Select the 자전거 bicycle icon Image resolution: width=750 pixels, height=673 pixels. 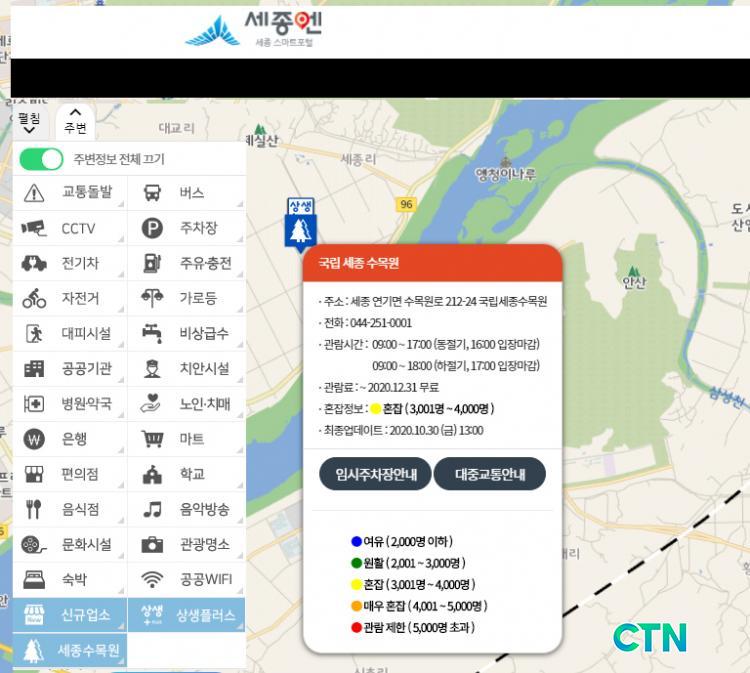tap(34, 298)
